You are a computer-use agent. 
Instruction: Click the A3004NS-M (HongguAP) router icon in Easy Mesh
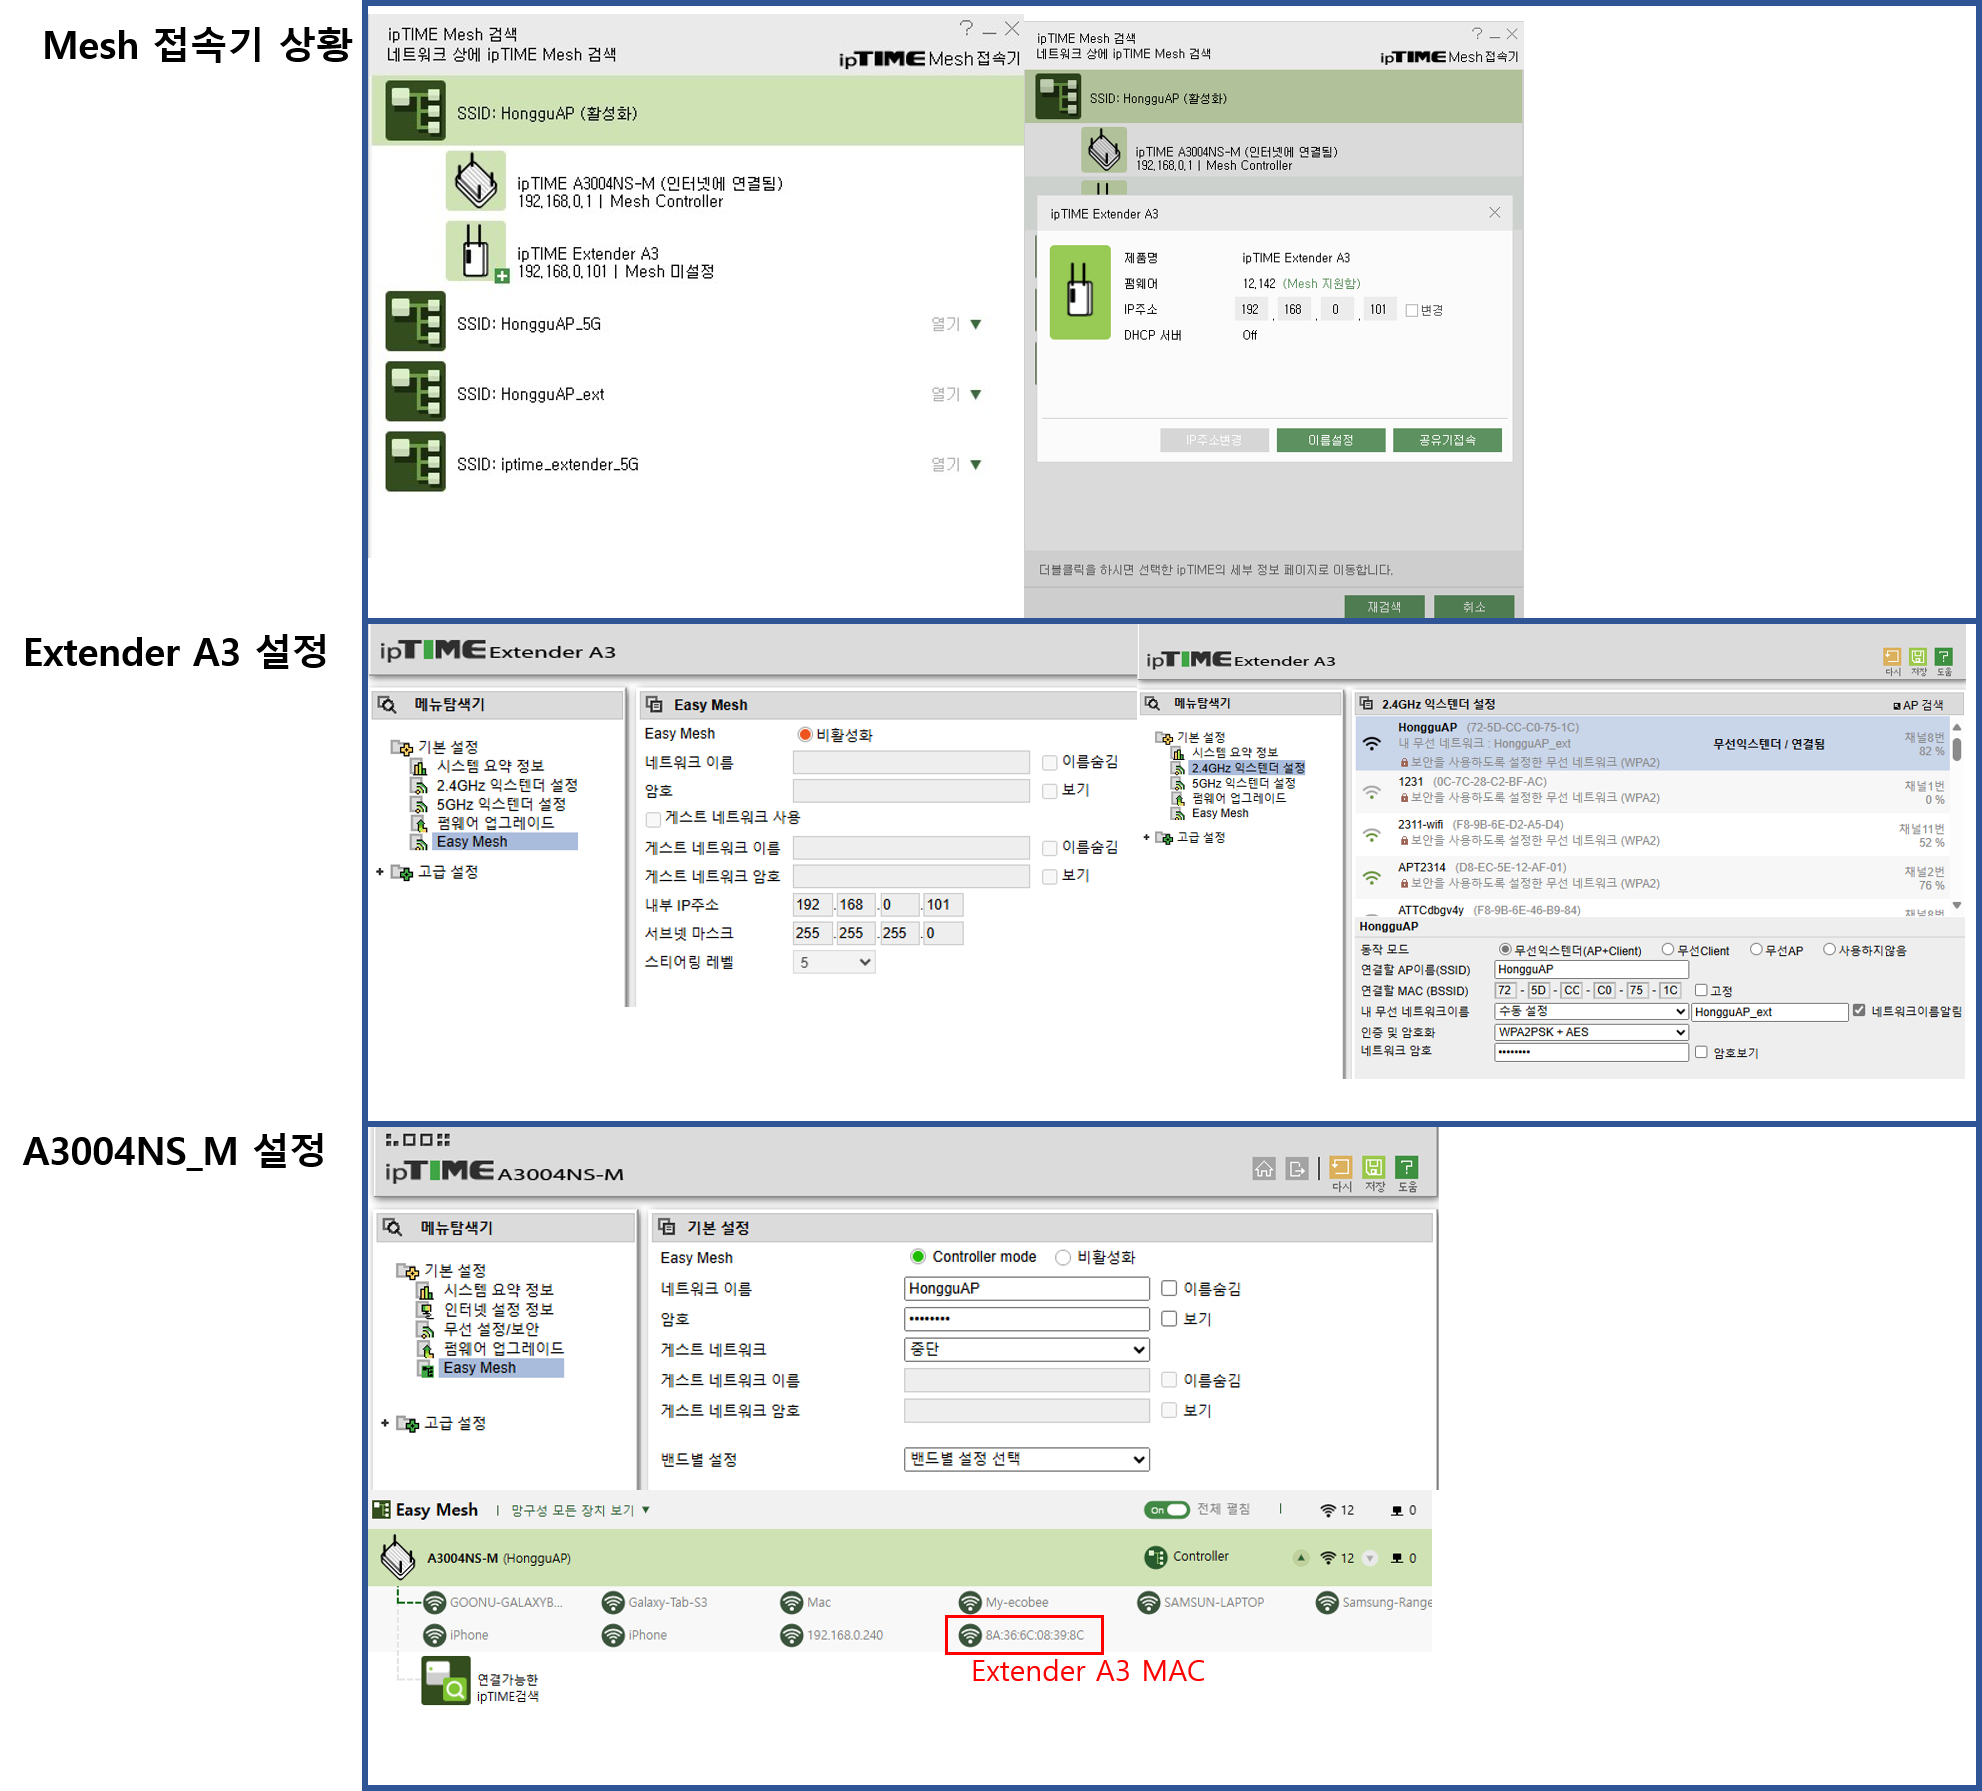pyautogui.click(x=398, y=1557)
